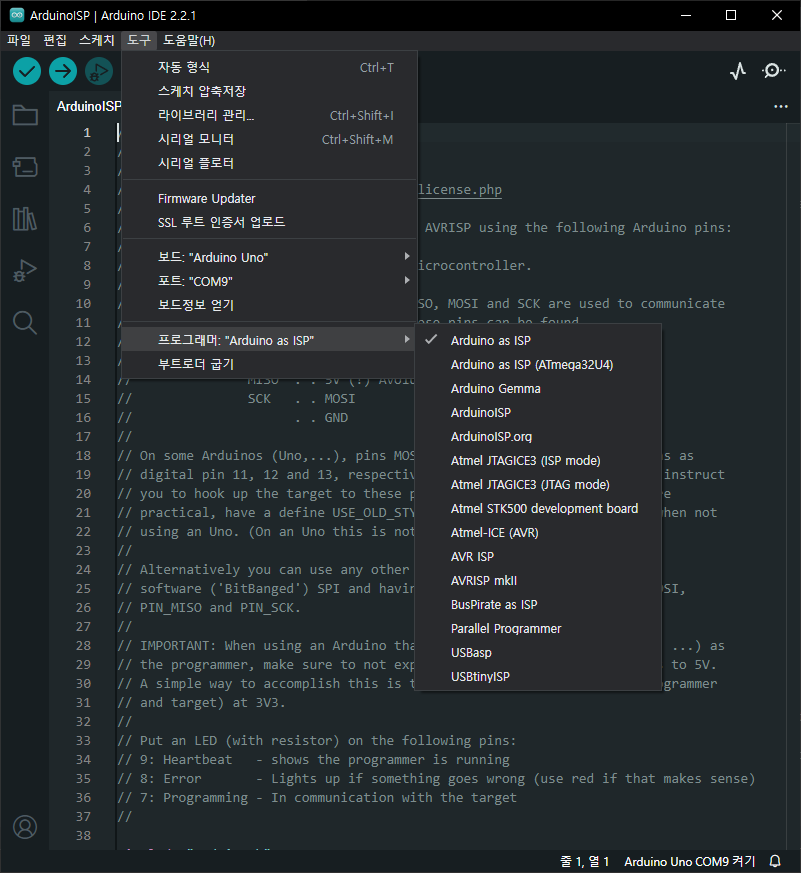Click line number 30 in gutter
Viewport: 801px width, 873px height.
tap(83, 684)
